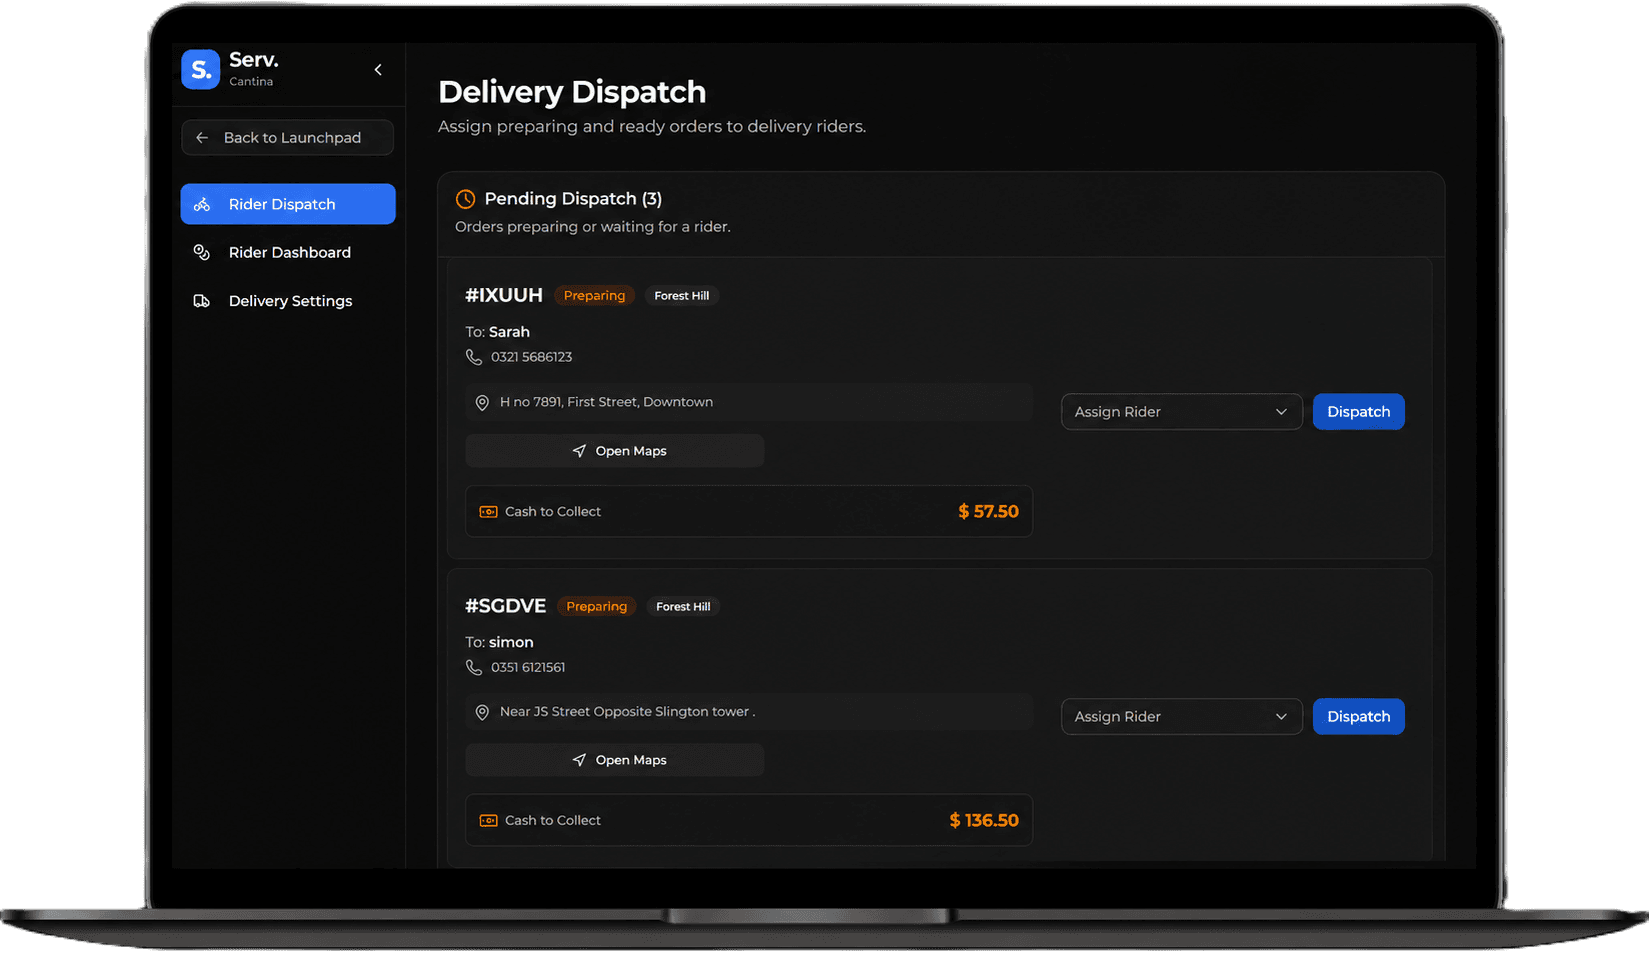Click the back arrow icon beside Launchpad
This screenshot has width=1649, height=954.
pos(202,138)
